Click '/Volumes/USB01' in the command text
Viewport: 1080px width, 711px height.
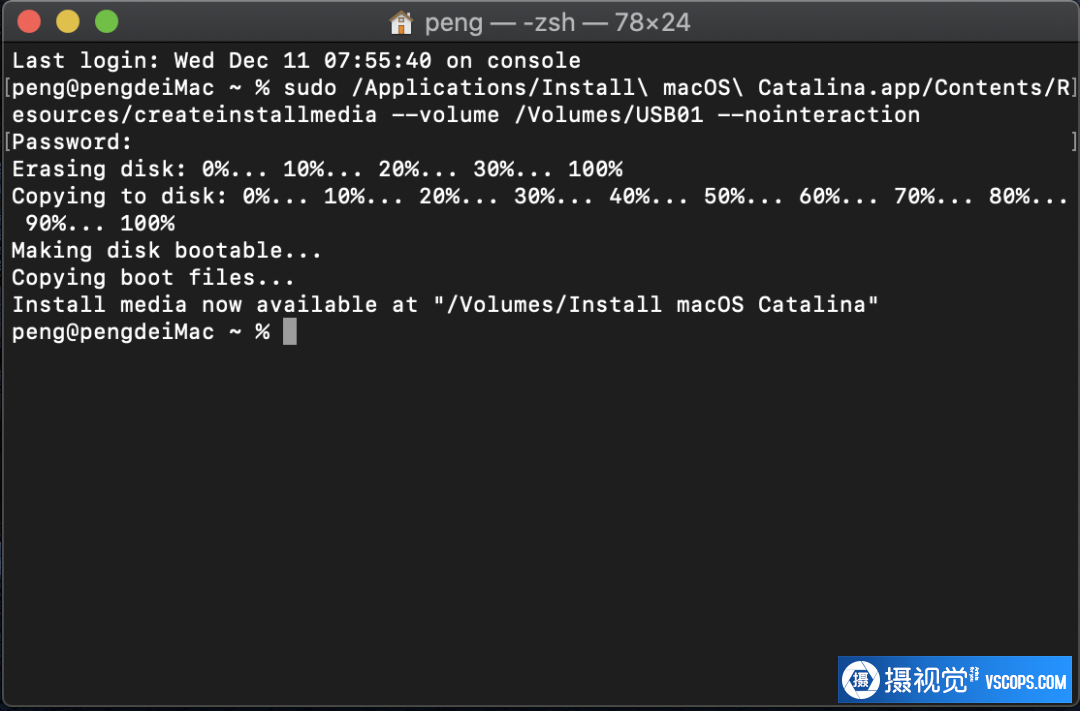pos(609,115)
